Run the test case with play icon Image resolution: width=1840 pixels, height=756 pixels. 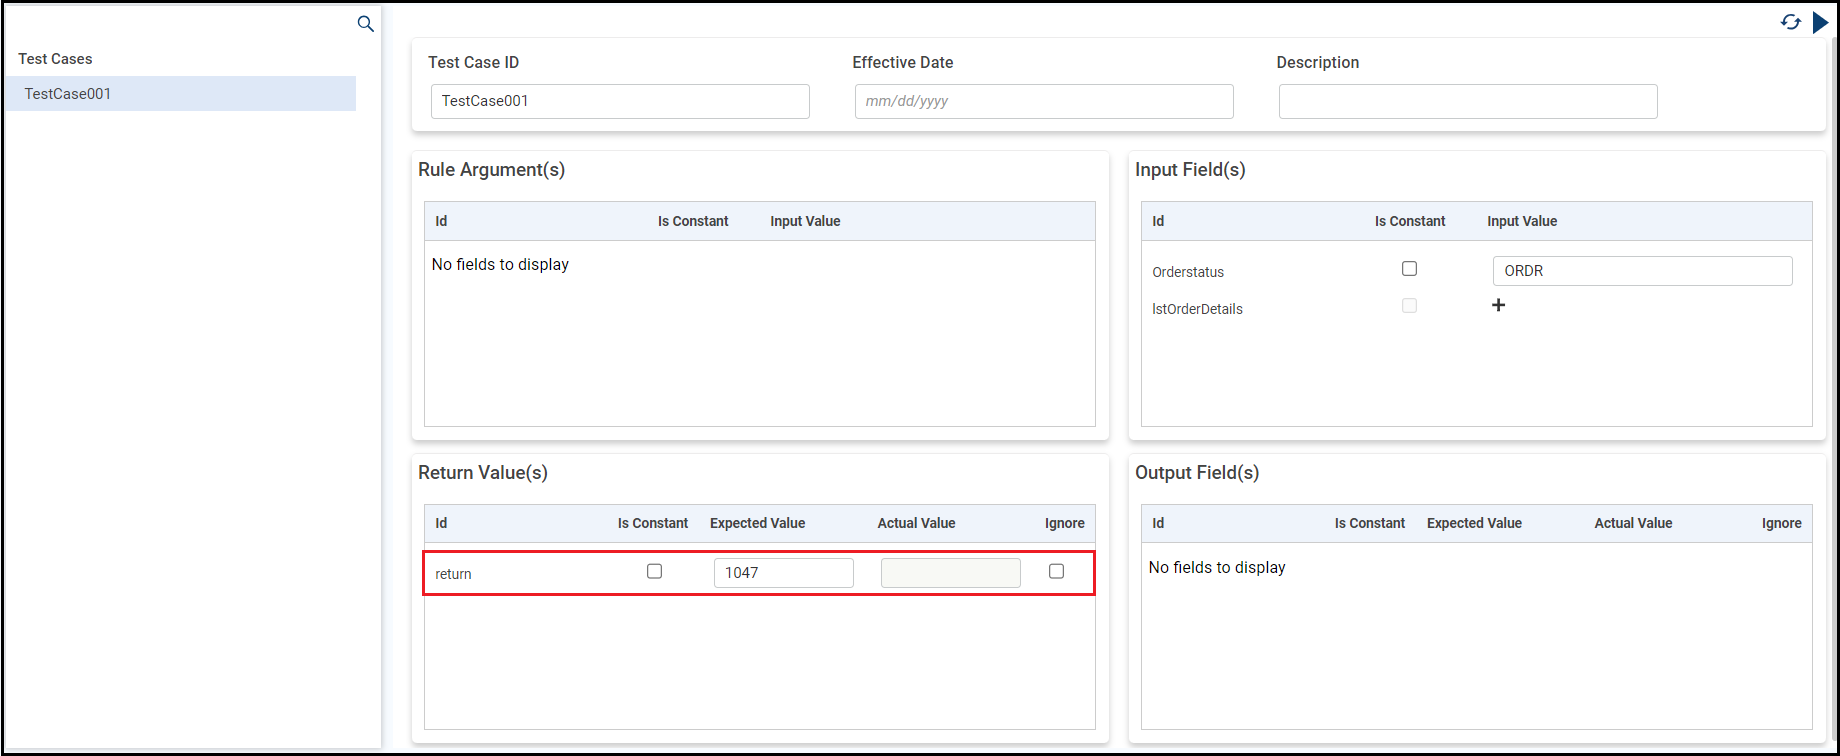coord(1820,22)
